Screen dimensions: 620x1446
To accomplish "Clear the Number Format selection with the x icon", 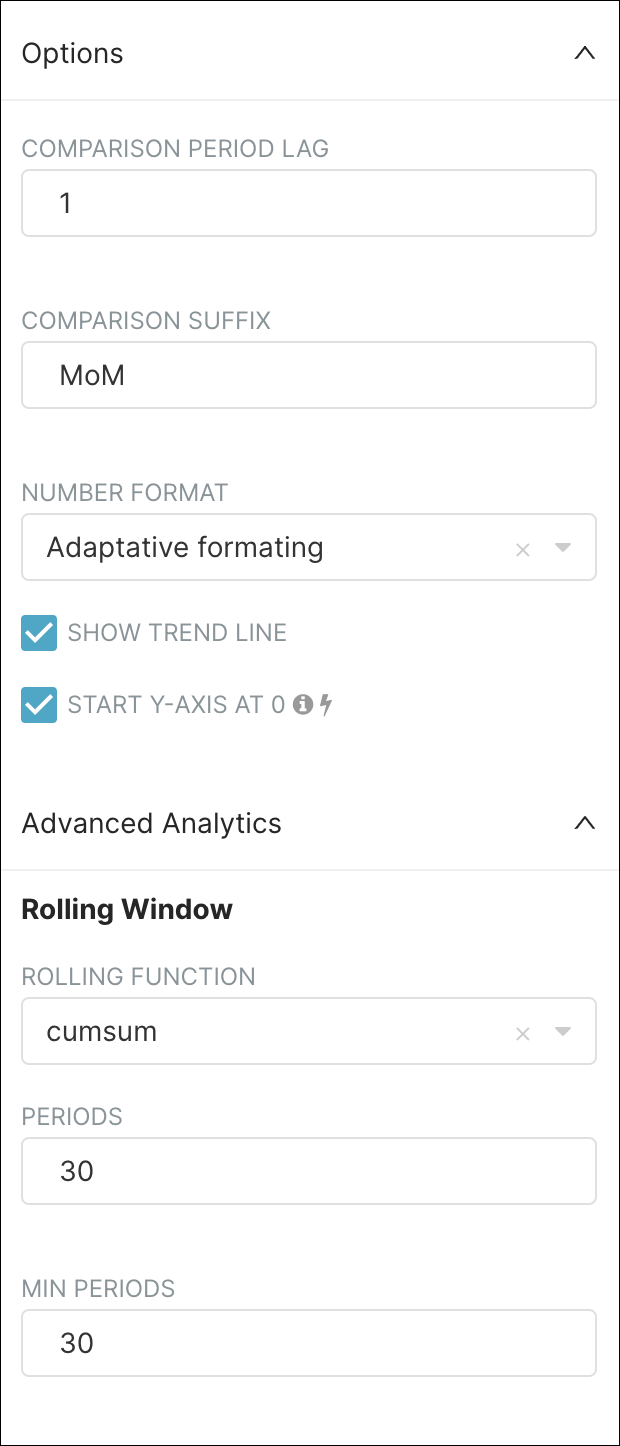I will click(x=522, y=547).
